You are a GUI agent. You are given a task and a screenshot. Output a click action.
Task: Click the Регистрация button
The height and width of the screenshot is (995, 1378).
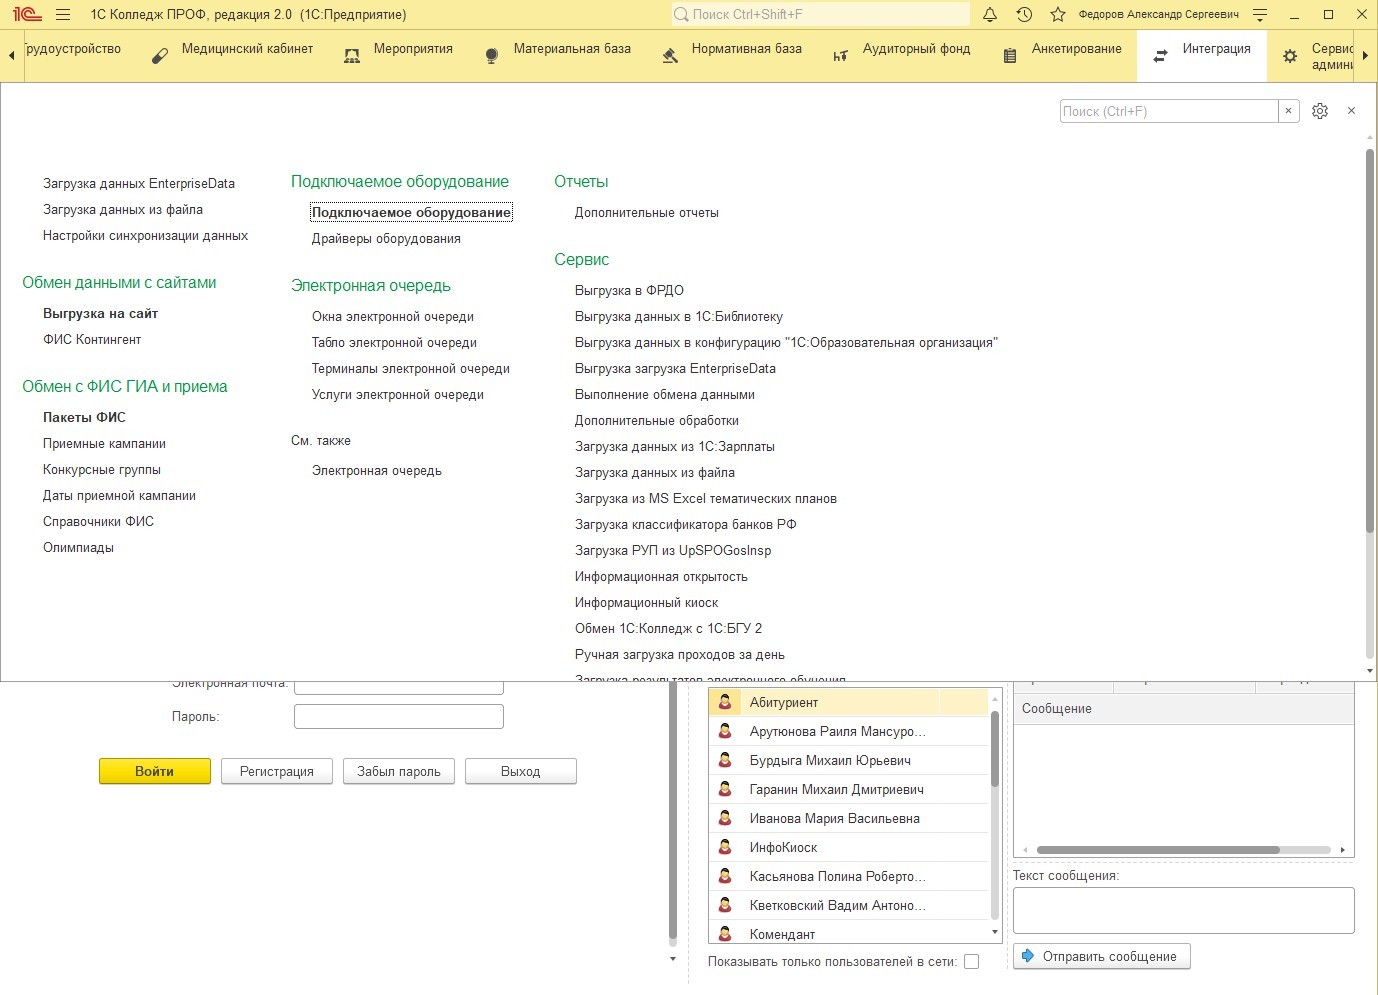[x=277, y=771]
